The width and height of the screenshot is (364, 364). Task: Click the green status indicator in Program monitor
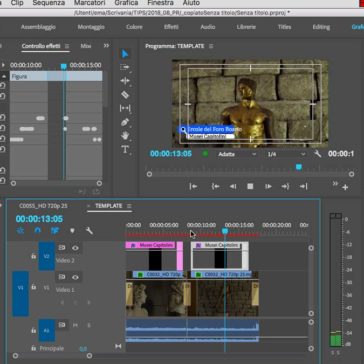[x=205, y=154]
